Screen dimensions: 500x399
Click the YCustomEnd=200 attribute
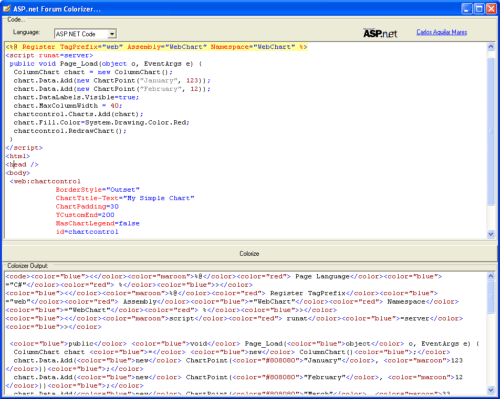pyautogui.click(x=85, y=215)
